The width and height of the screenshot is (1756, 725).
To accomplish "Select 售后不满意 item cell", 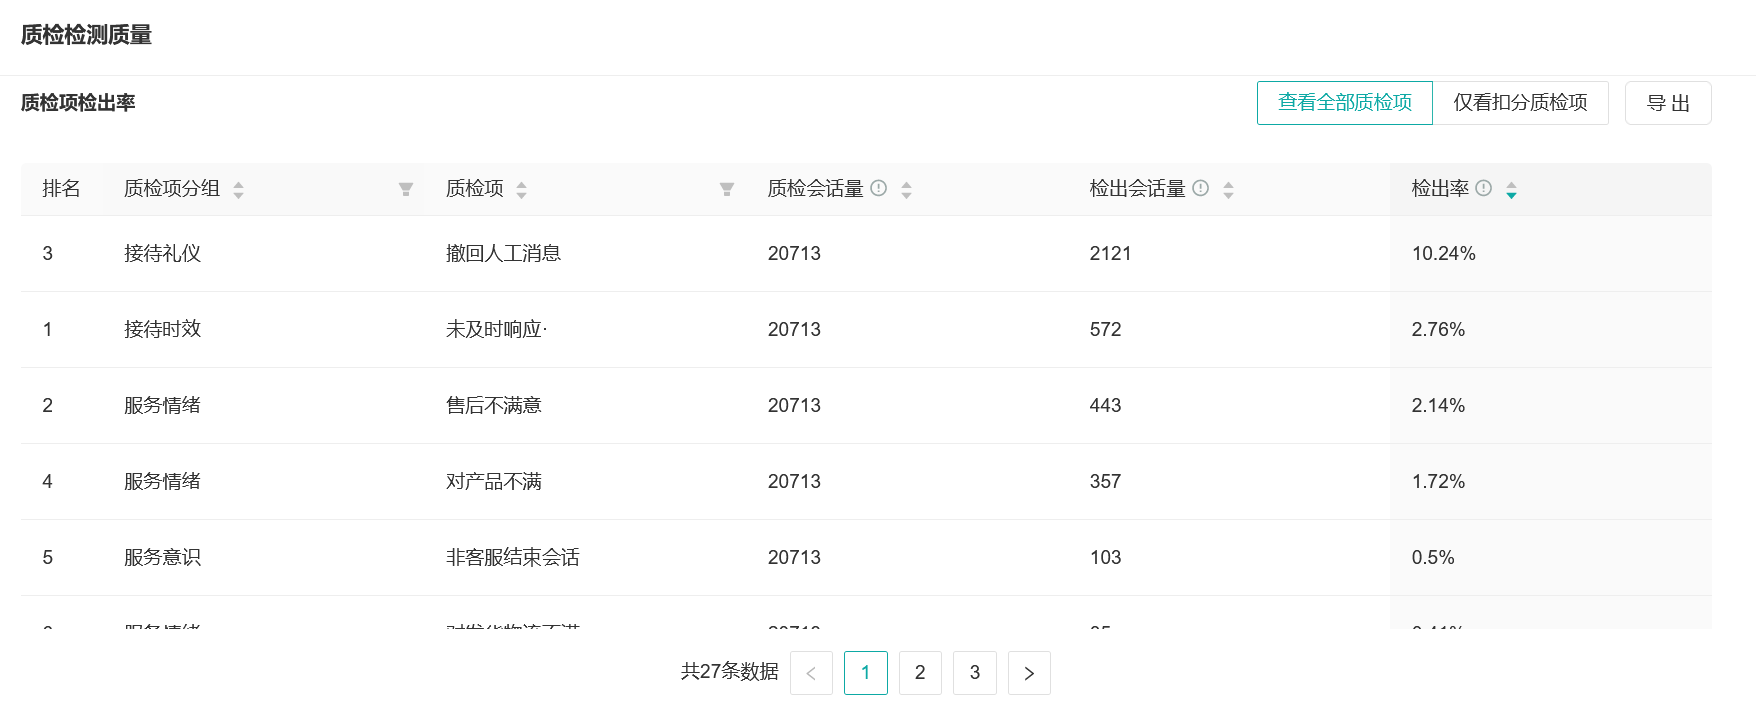I will [x=494, y=406].
